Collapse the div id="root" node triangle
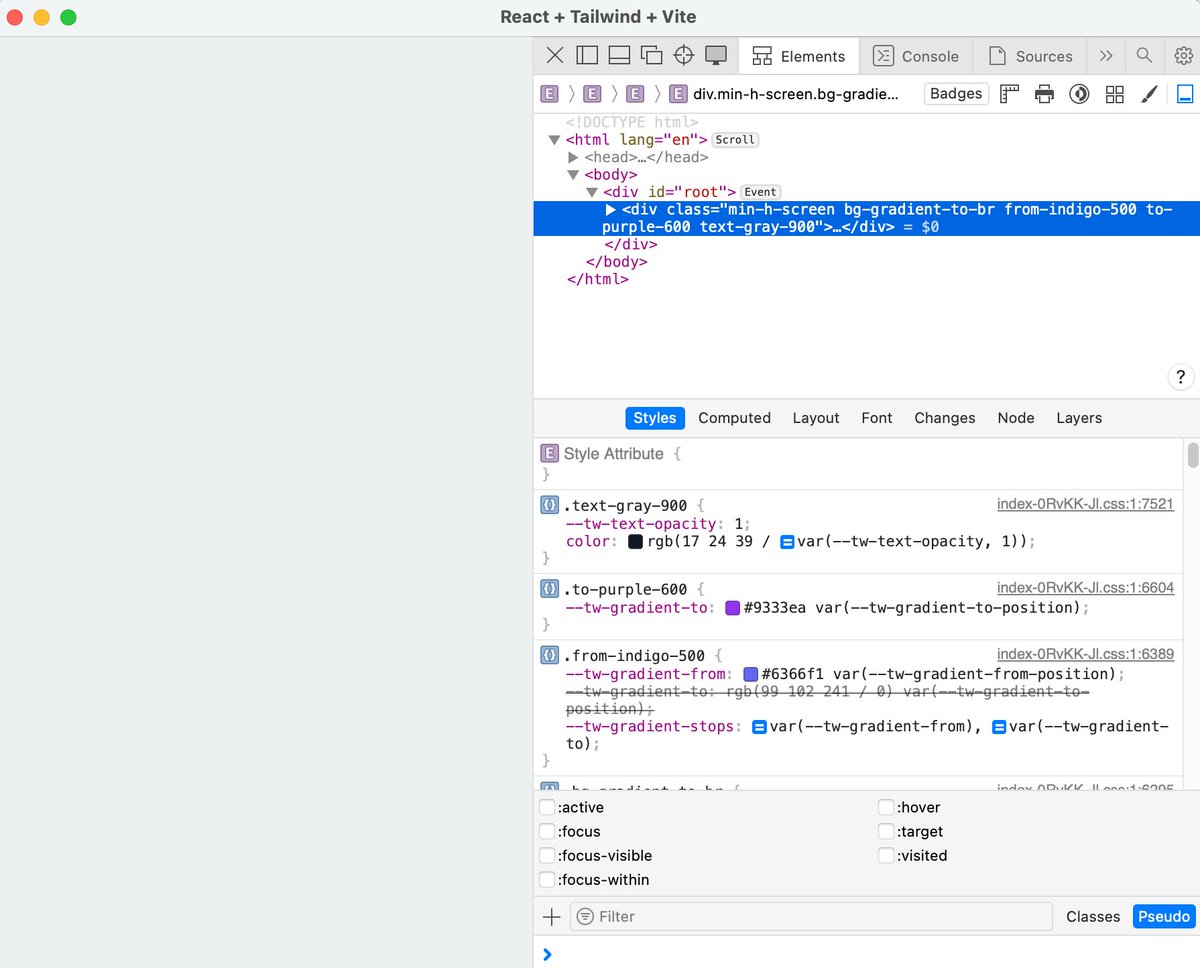The height and width of the screenshot is (968, 1200). point(592,192)
